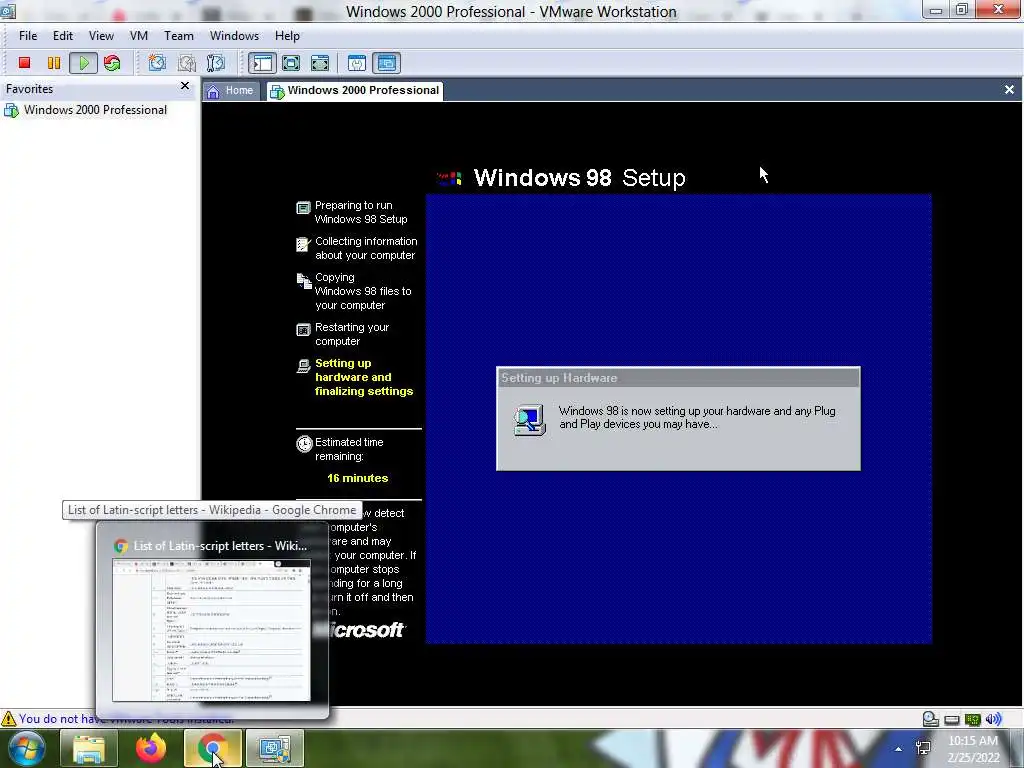Open the Windows menu
This screenshot has width=1024, height=768.
[234, 36]
